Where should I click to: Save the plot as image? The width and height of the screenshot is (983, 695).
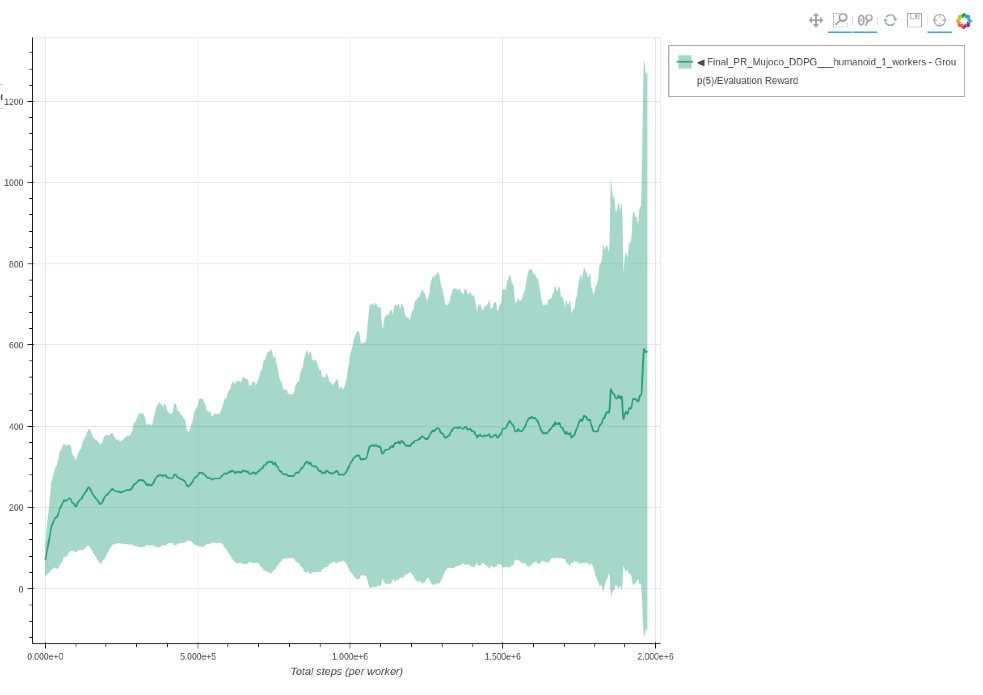[x=914, y=20]
